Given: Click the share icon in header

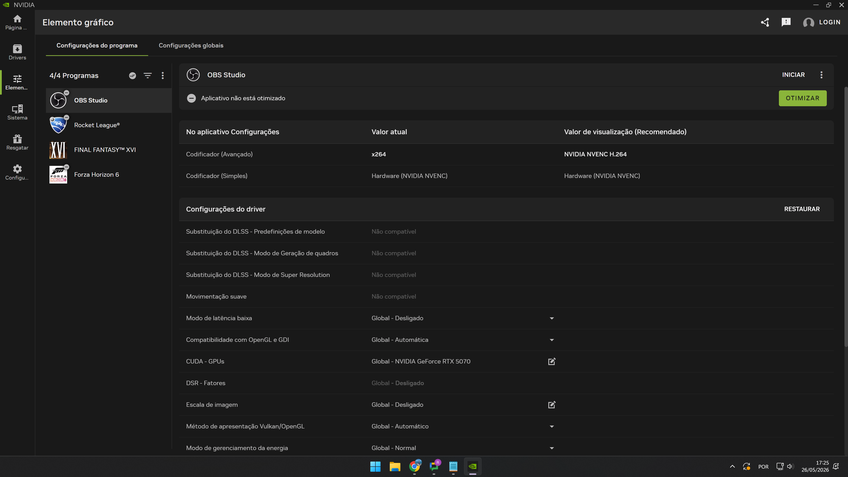Looking at the screenshot, I should [x=765, y=22].
